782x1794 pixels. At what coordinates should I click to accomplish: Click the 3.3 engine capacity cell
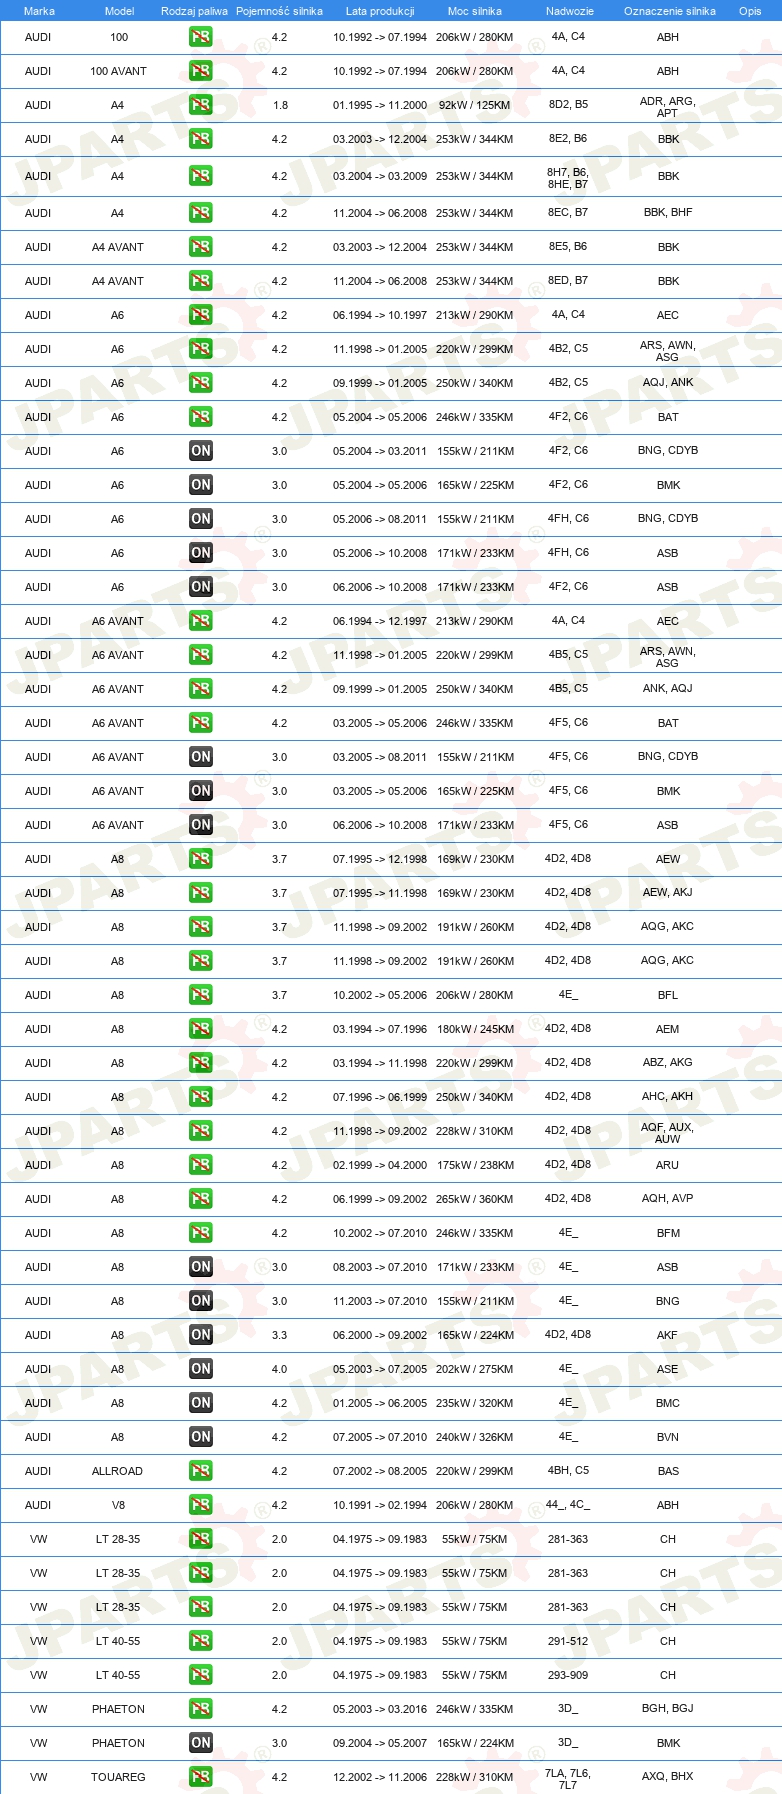coord(279,1335)
